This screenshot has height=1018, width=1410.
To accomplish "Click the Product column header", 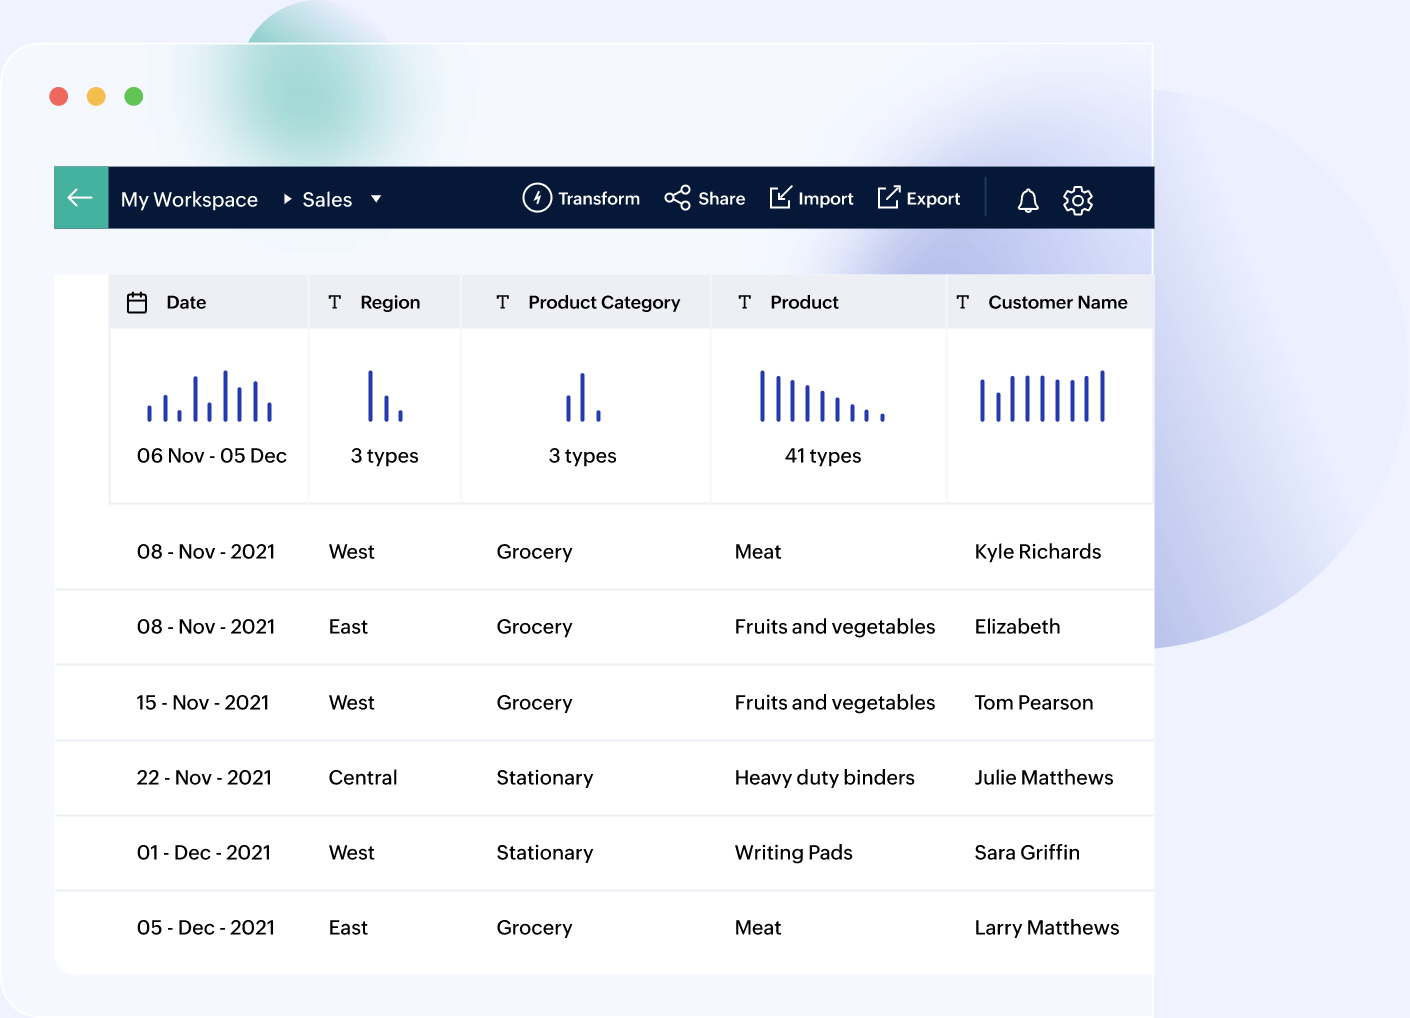I will click(804, 302).
